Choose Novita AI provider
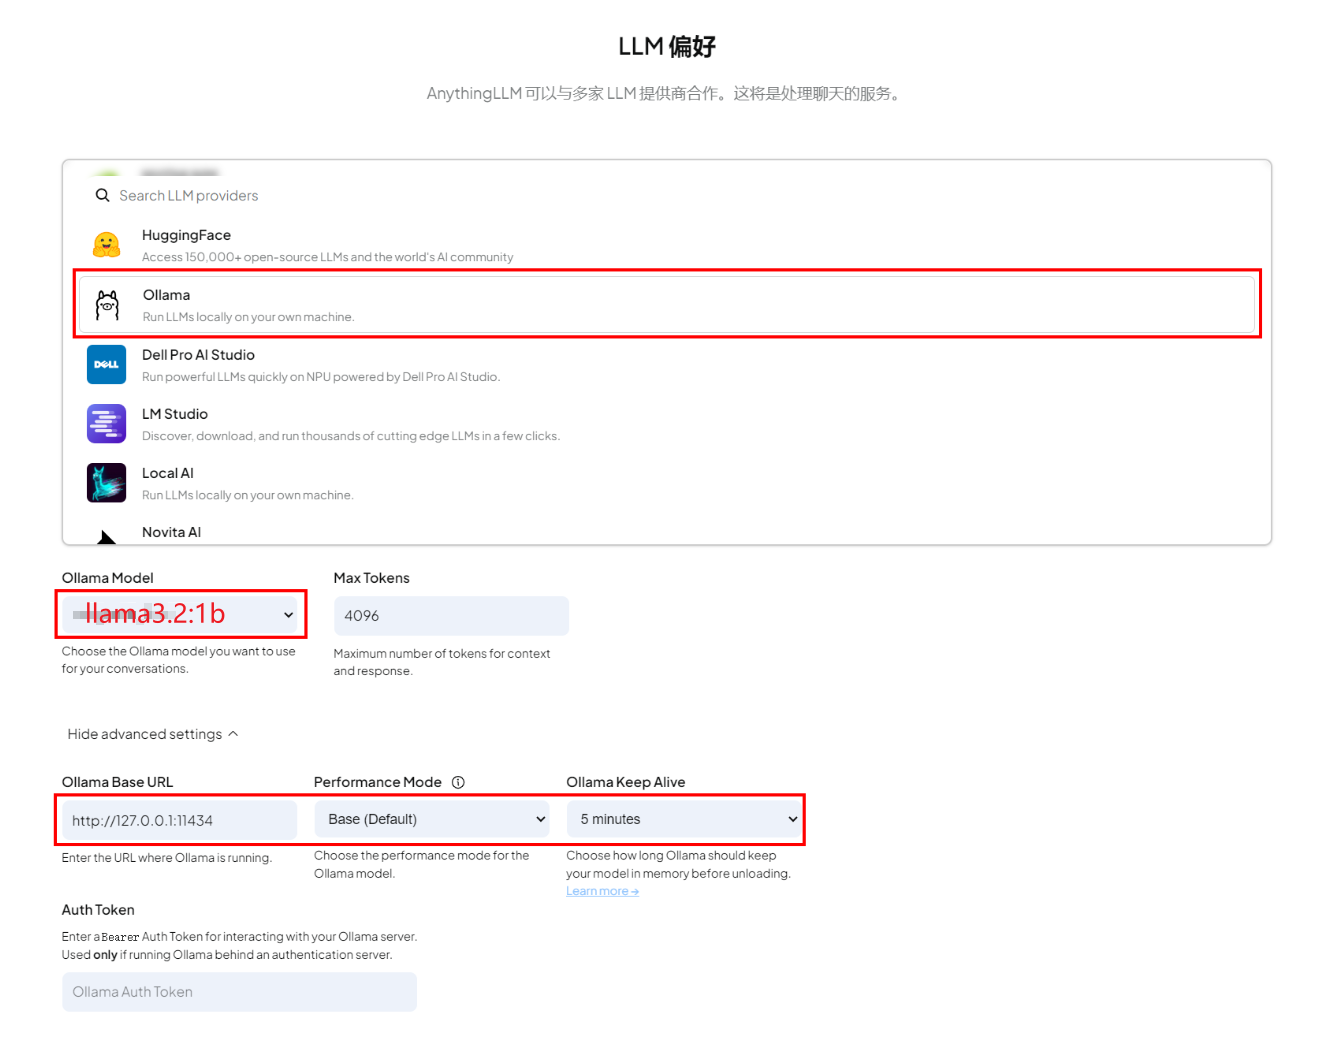Image resolution: width=1325 pixels, height=1058 pixels. point(667,532)
